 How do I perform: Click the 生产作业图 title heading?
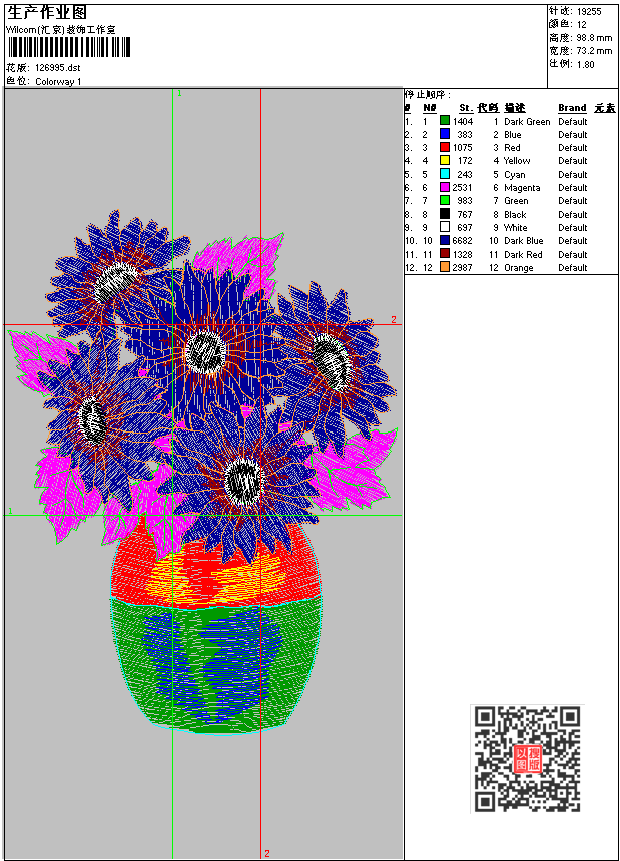click(47, 12)
